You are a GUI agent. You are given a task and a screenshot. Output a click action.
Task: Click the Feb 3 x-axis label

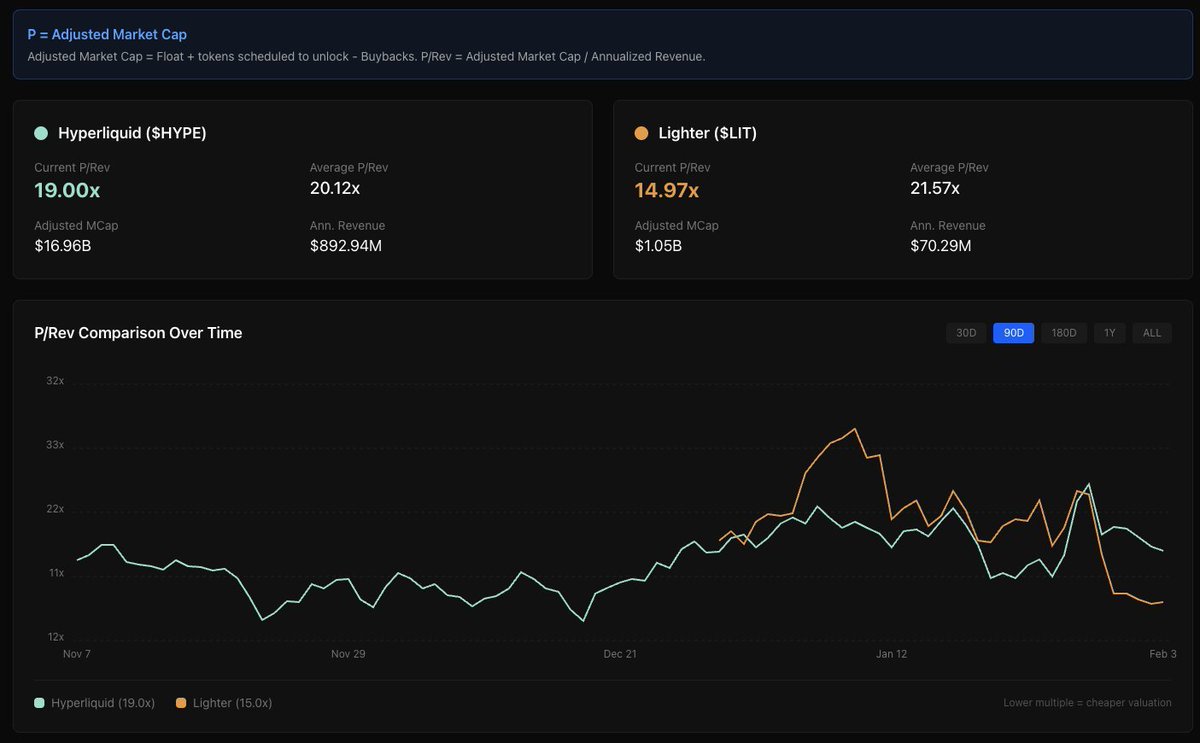1163,654
